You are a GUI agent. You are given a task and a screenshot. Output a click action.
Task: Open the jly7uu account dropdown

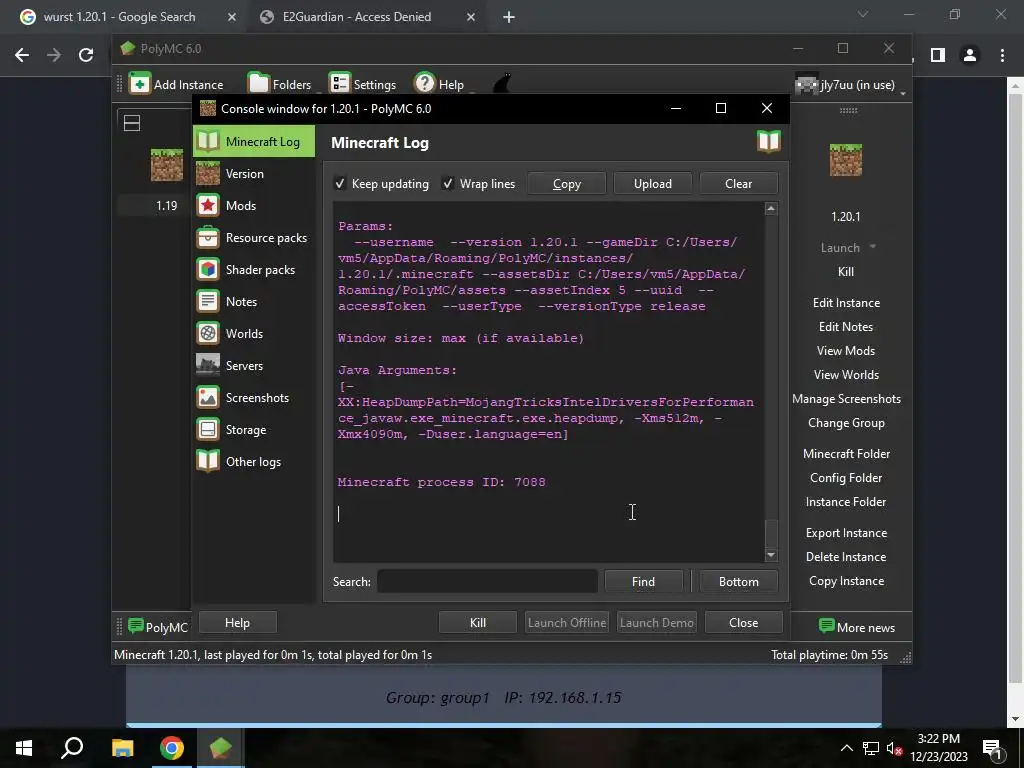point(850,85)
